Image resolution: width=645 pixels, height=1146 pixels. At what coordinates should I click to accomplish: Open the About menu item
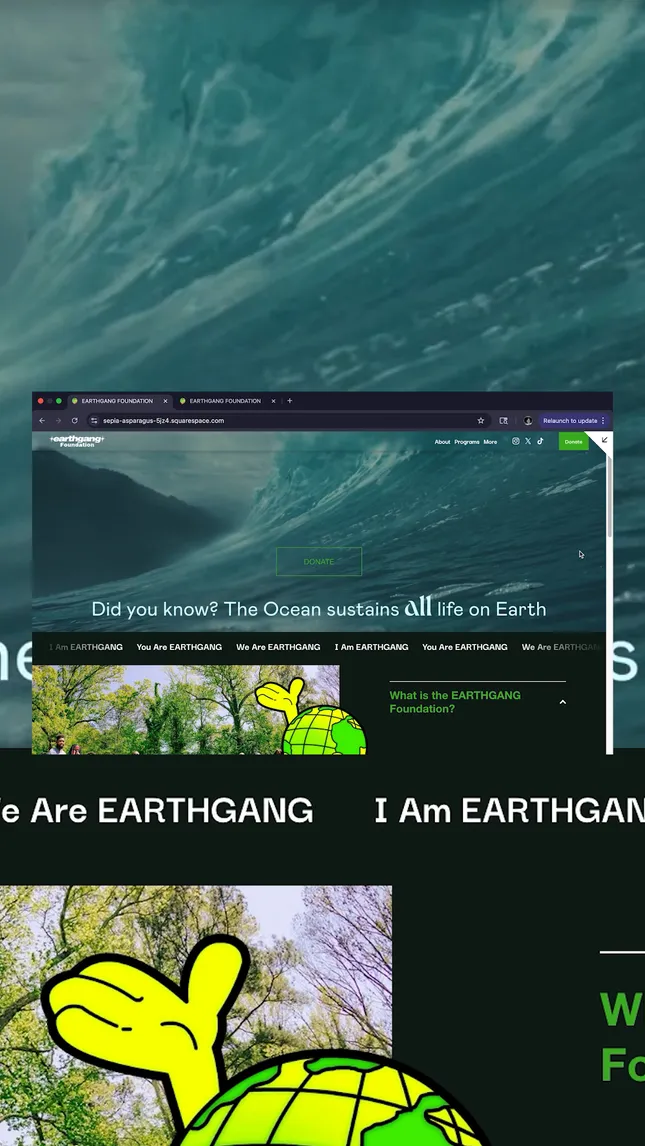443,442
